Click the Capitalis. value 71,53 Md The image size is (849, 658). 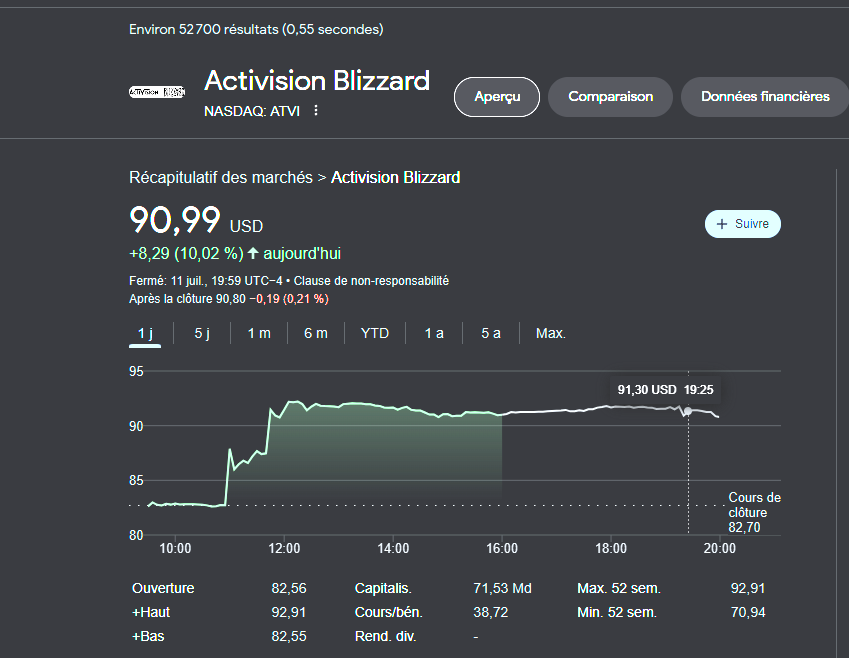coord(502,588)
